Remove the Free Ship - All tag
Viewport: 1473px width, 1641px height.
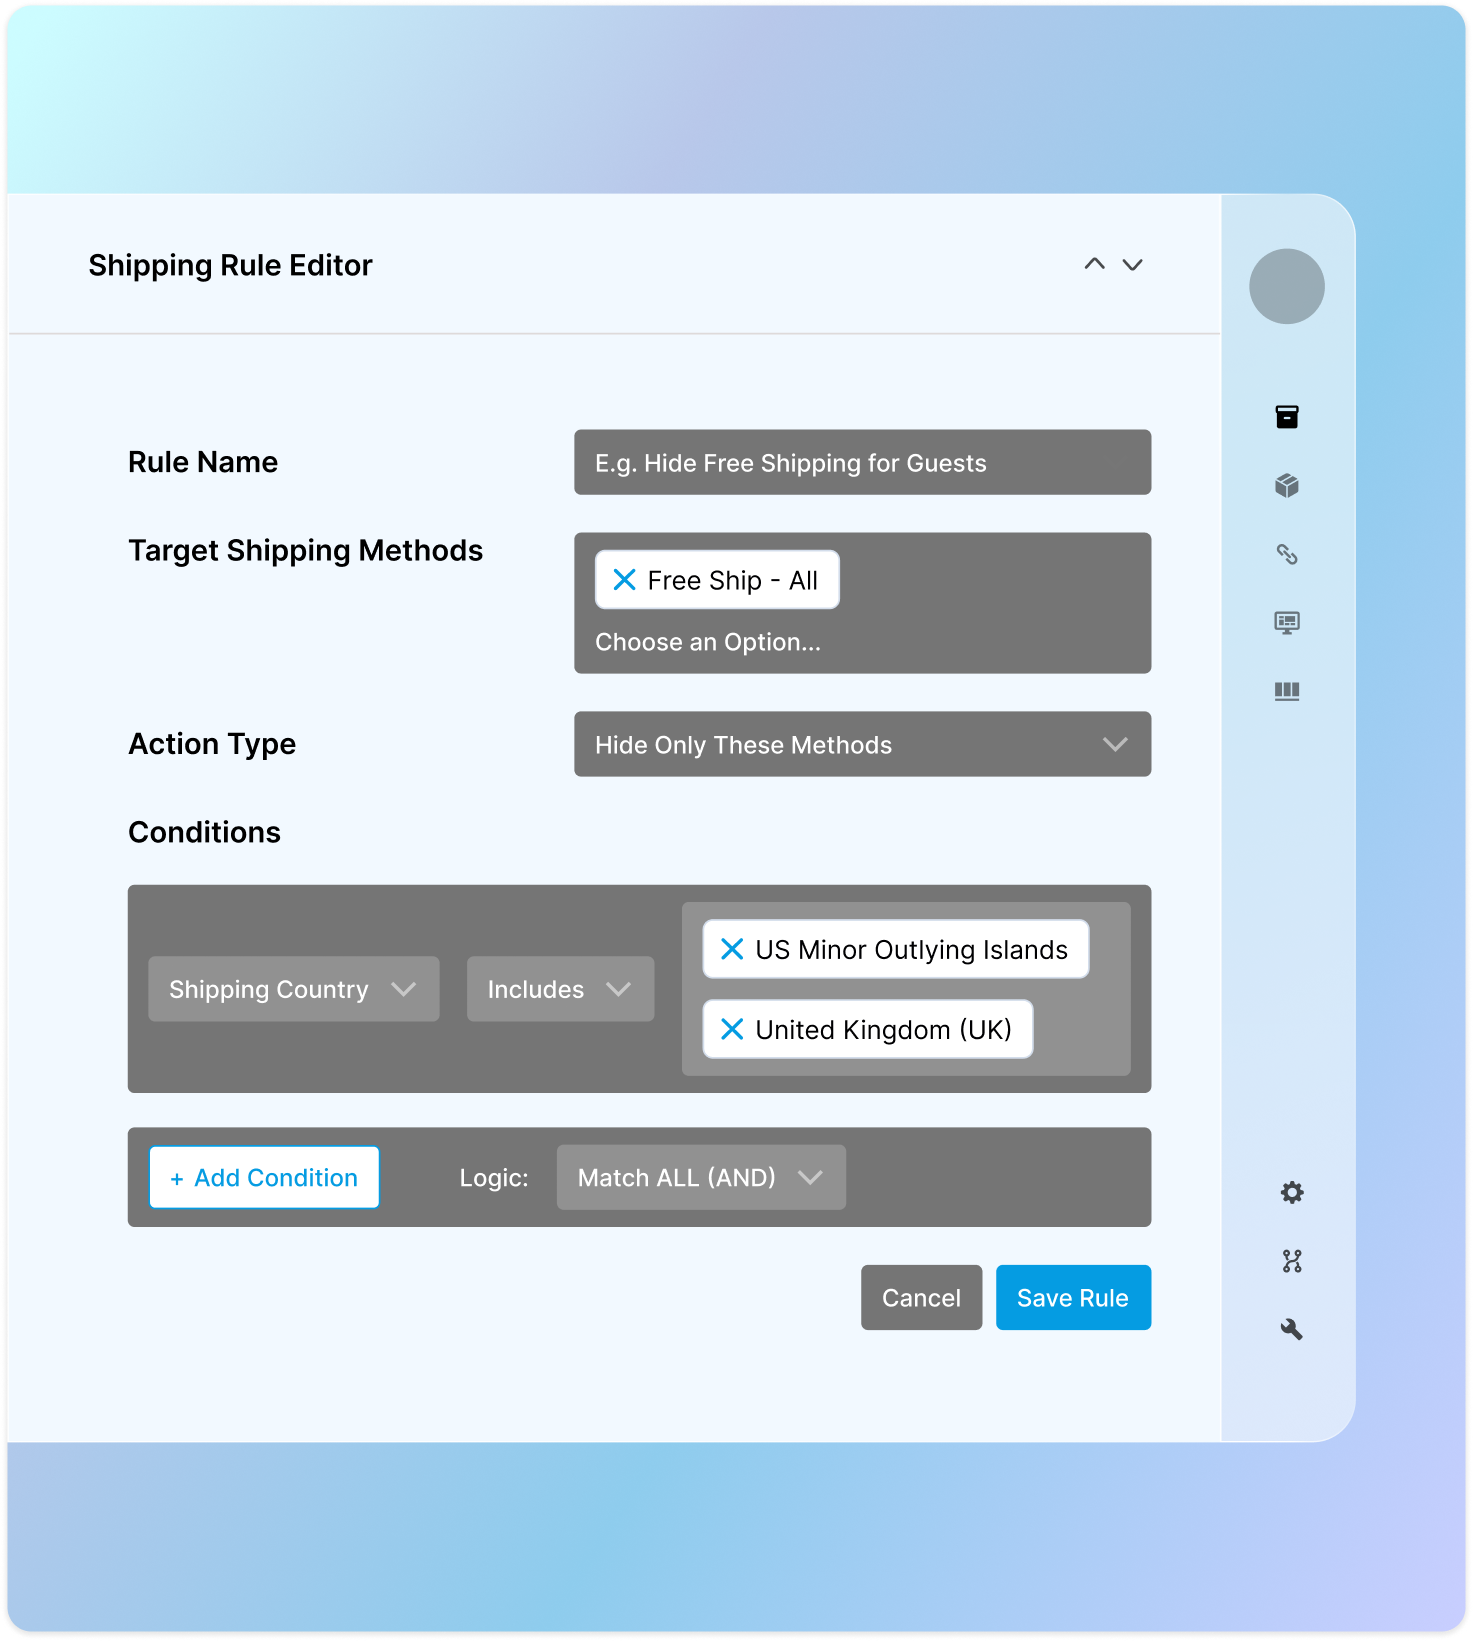624,580
